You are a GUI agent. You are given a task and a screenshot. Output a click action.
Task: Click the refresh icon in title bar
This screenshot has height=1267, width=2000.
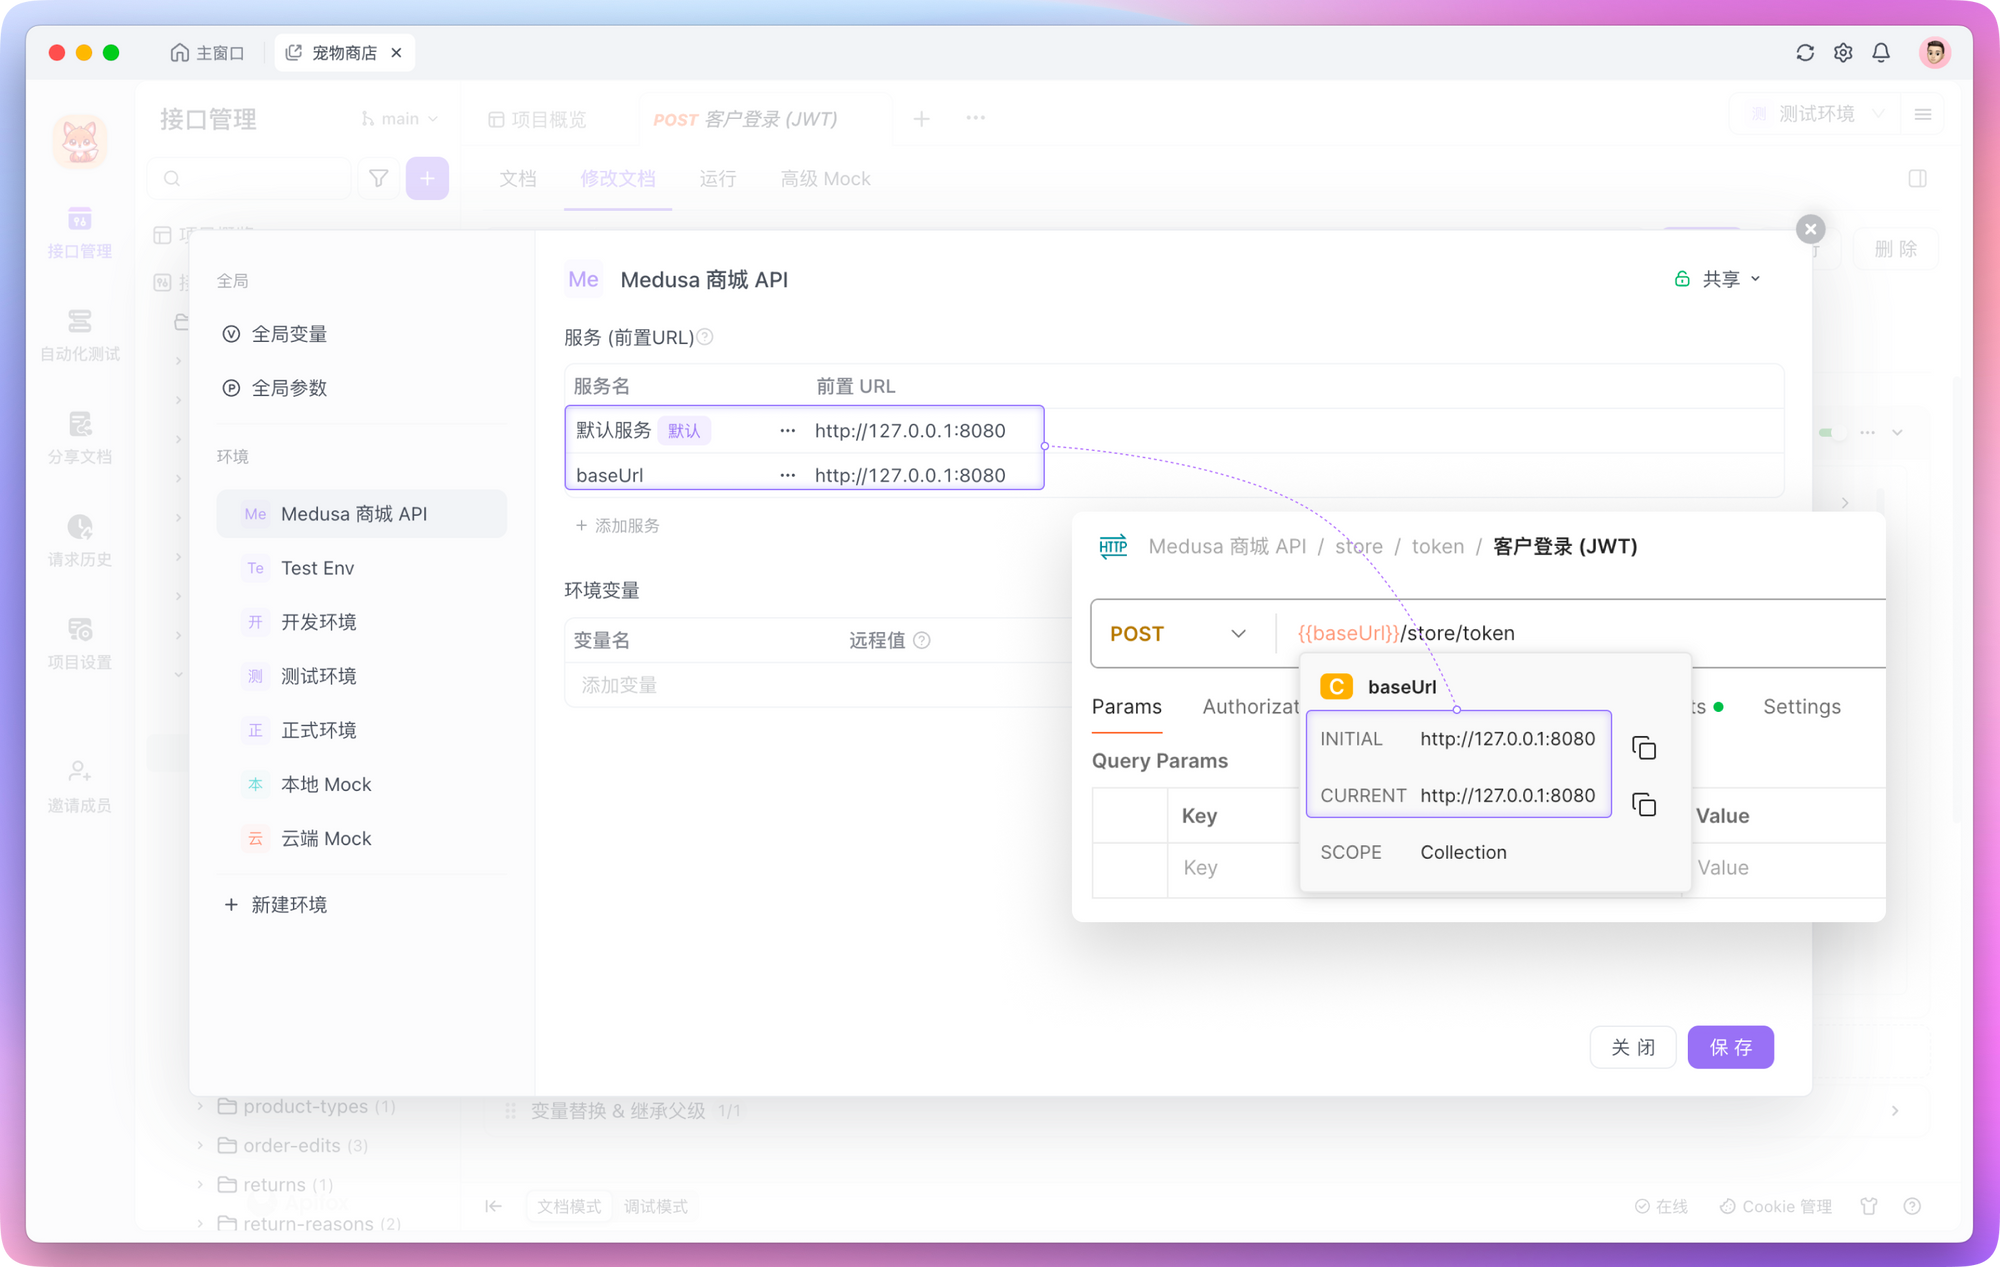pos(1805,53)
